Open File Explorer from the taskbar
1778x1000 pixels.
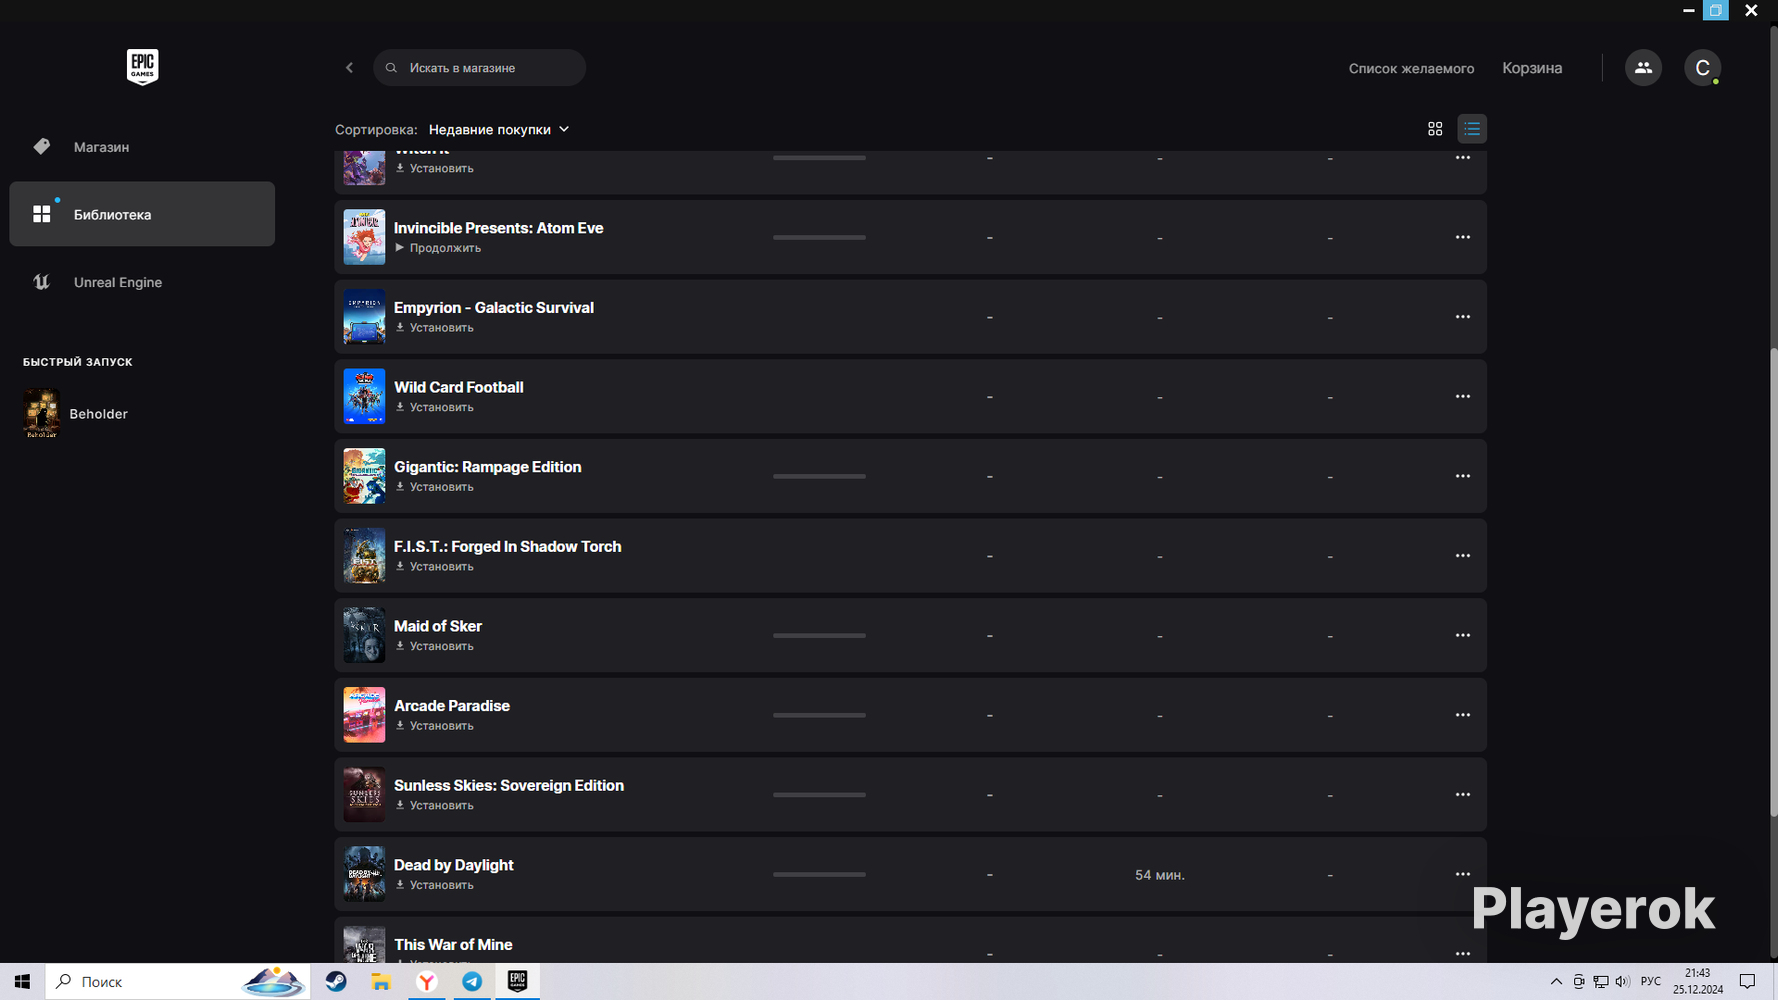[381, 982]
